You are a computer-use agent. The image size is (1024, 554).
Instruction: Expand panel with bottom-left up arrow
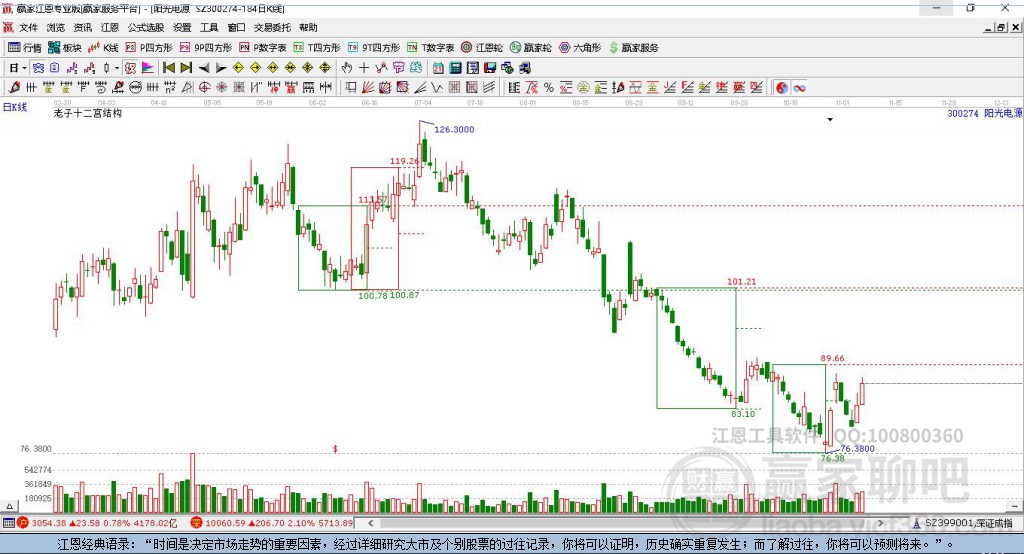(9, 506)
